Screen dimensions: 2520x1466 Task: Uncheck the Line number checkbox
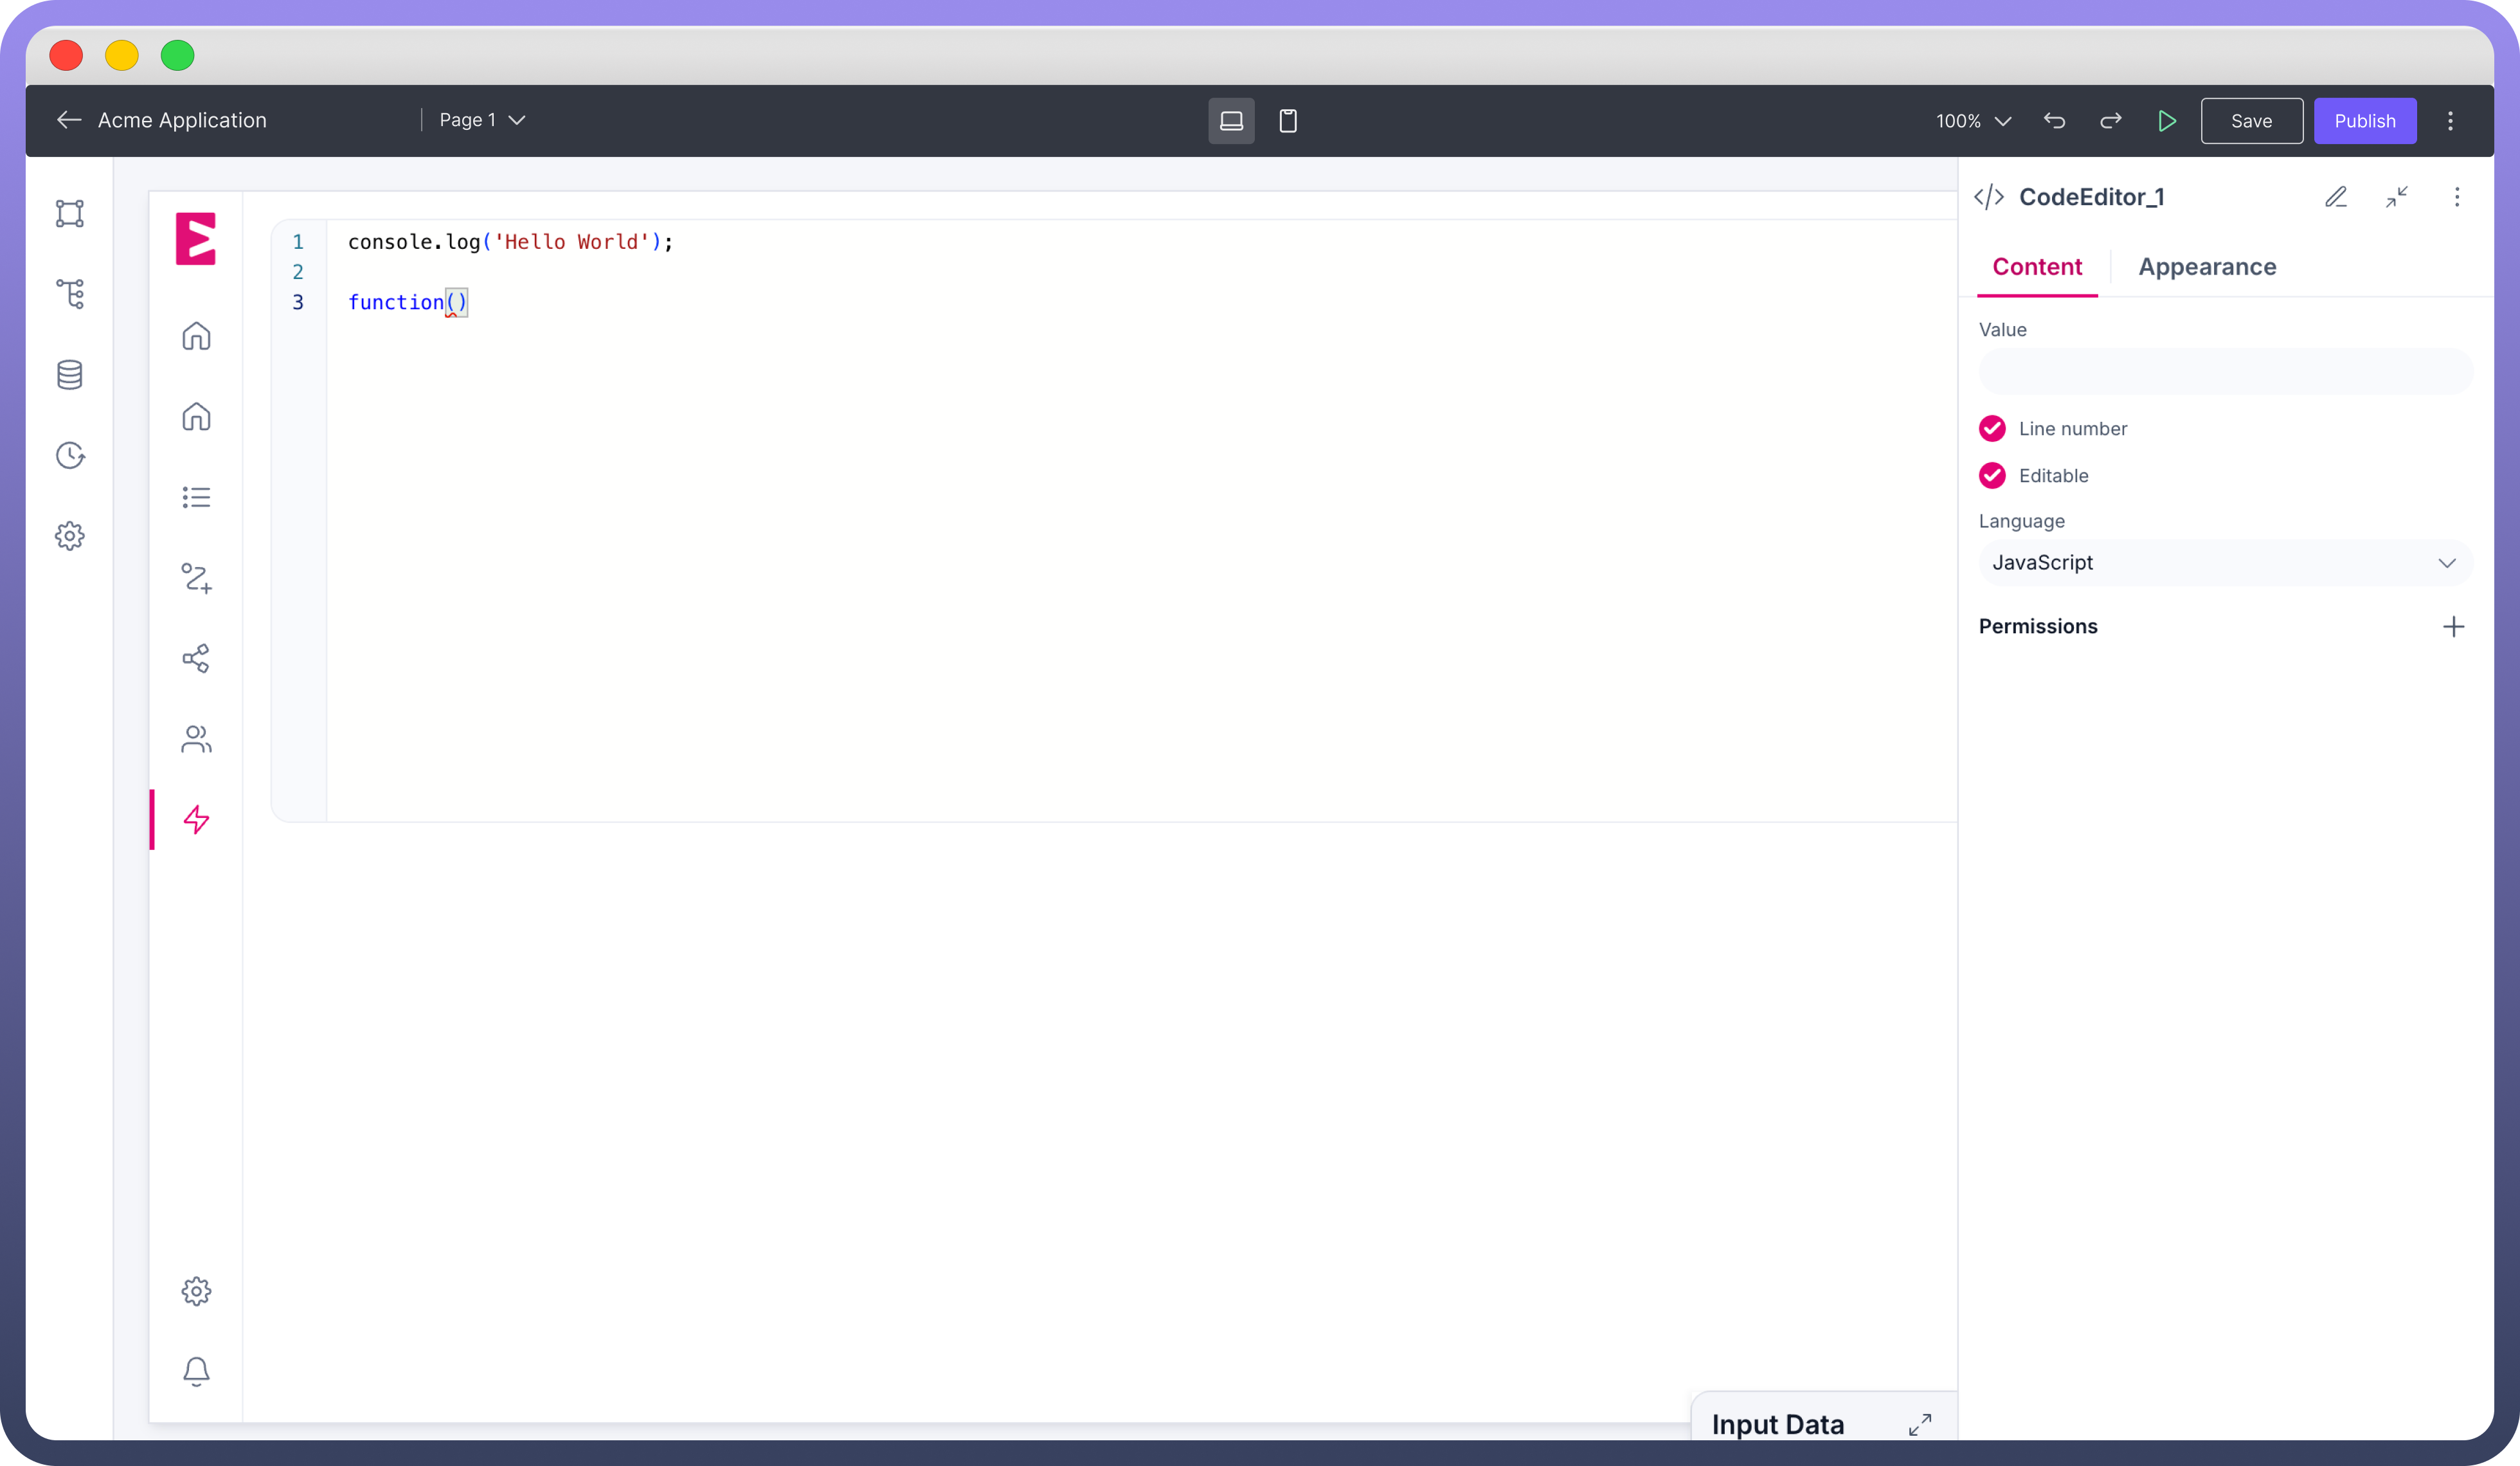(1992, 429)
